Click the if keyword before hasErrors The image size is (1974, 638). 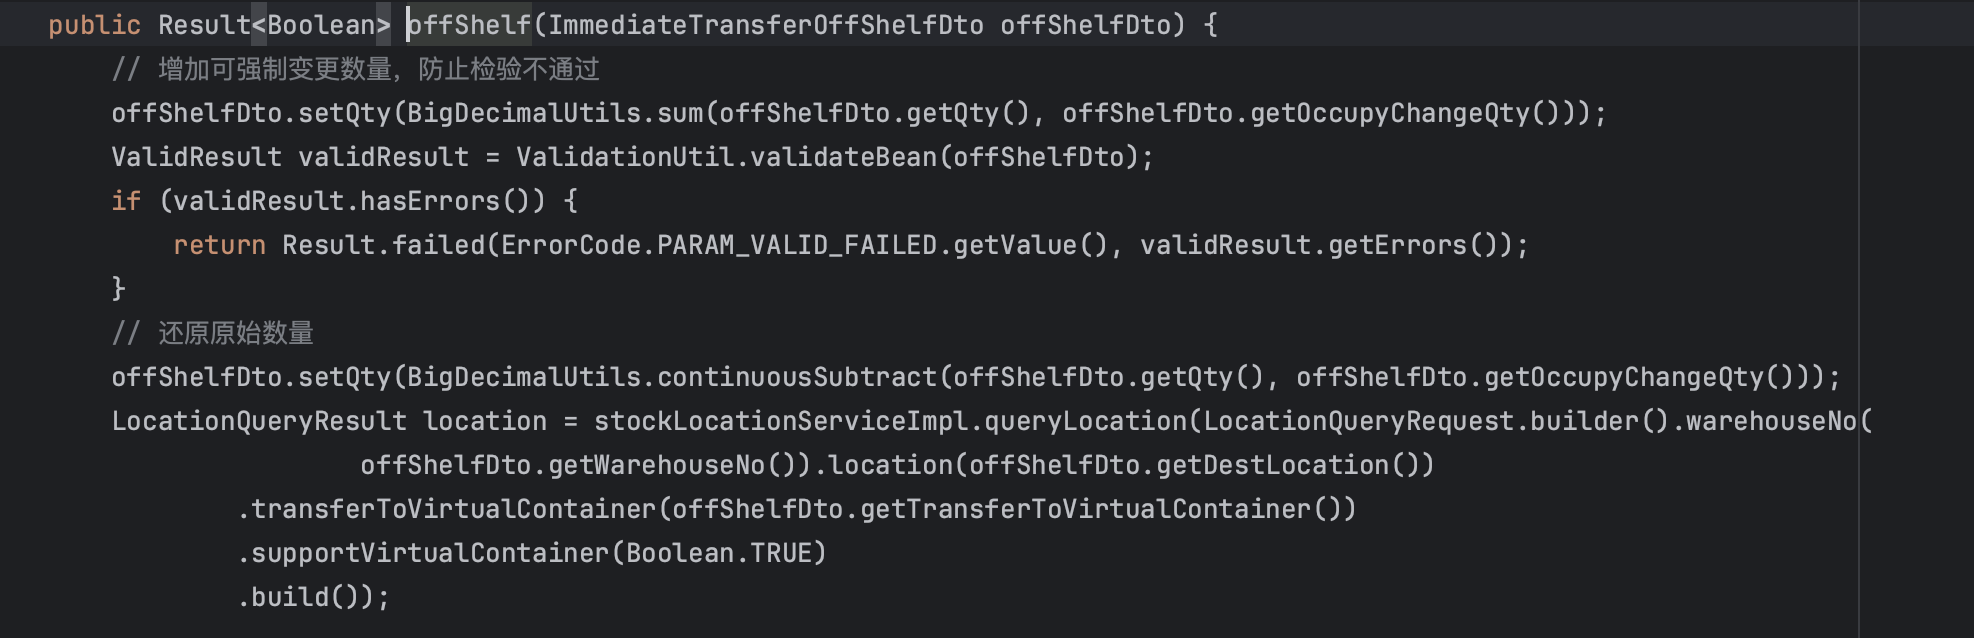point(126,200)
